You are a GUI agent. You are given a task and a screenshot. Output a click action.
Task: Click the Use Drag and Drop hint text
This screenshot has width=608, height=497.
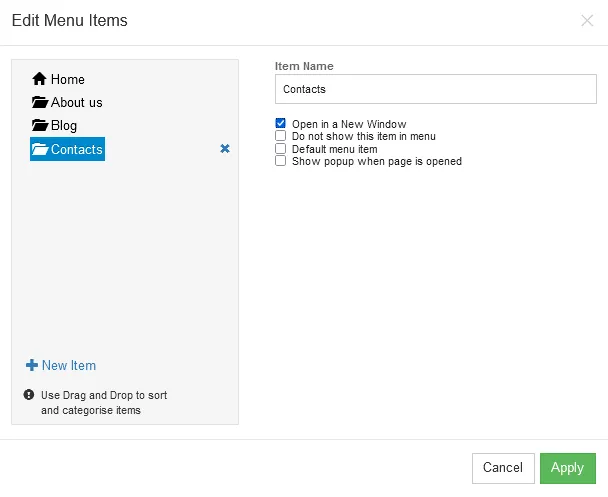[104, 402]
